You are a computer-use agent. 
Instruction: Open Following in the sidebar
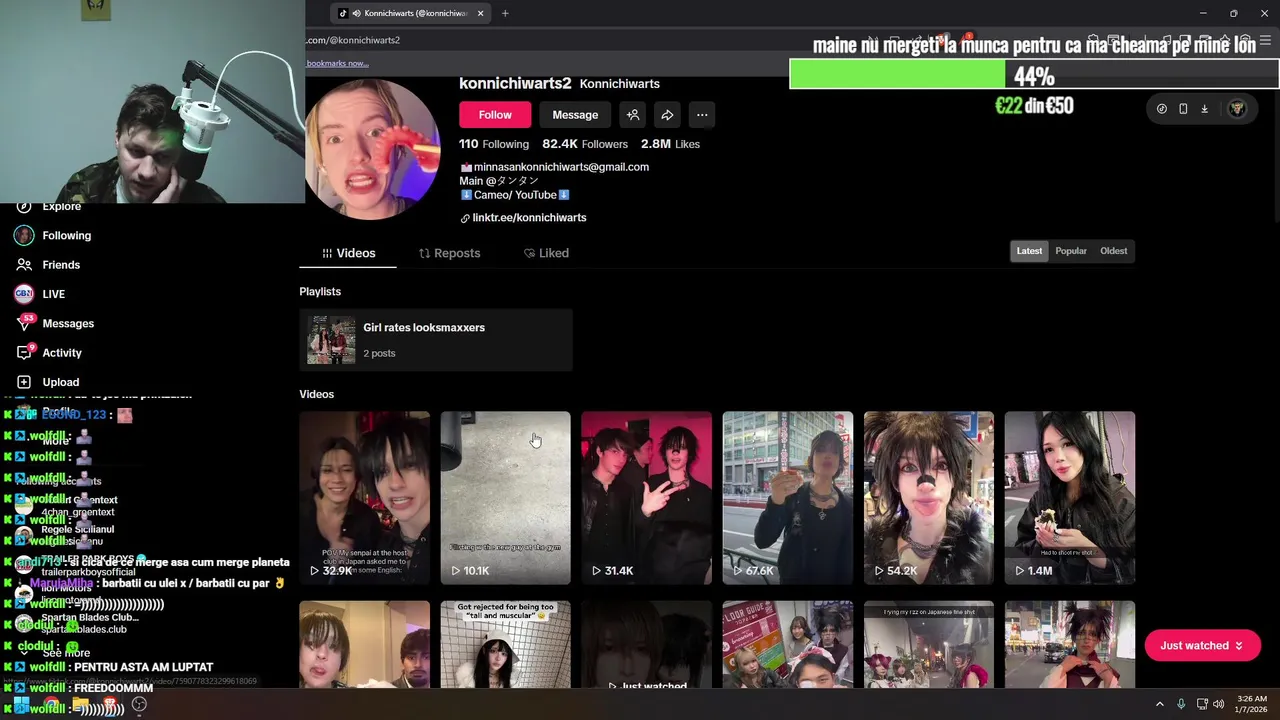[x=66, y=236]
